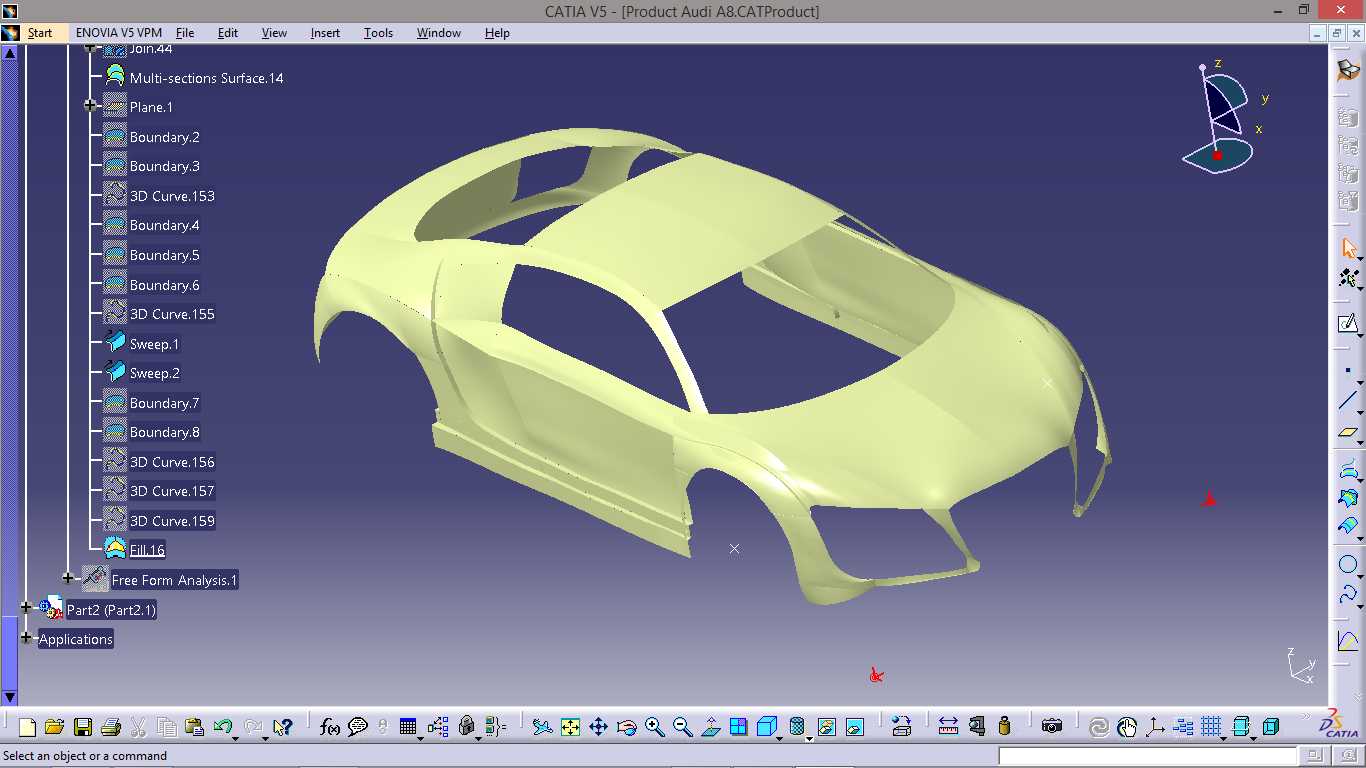
Task: Click the Shading view mode cylinder icon
Action: click(797, 727)
